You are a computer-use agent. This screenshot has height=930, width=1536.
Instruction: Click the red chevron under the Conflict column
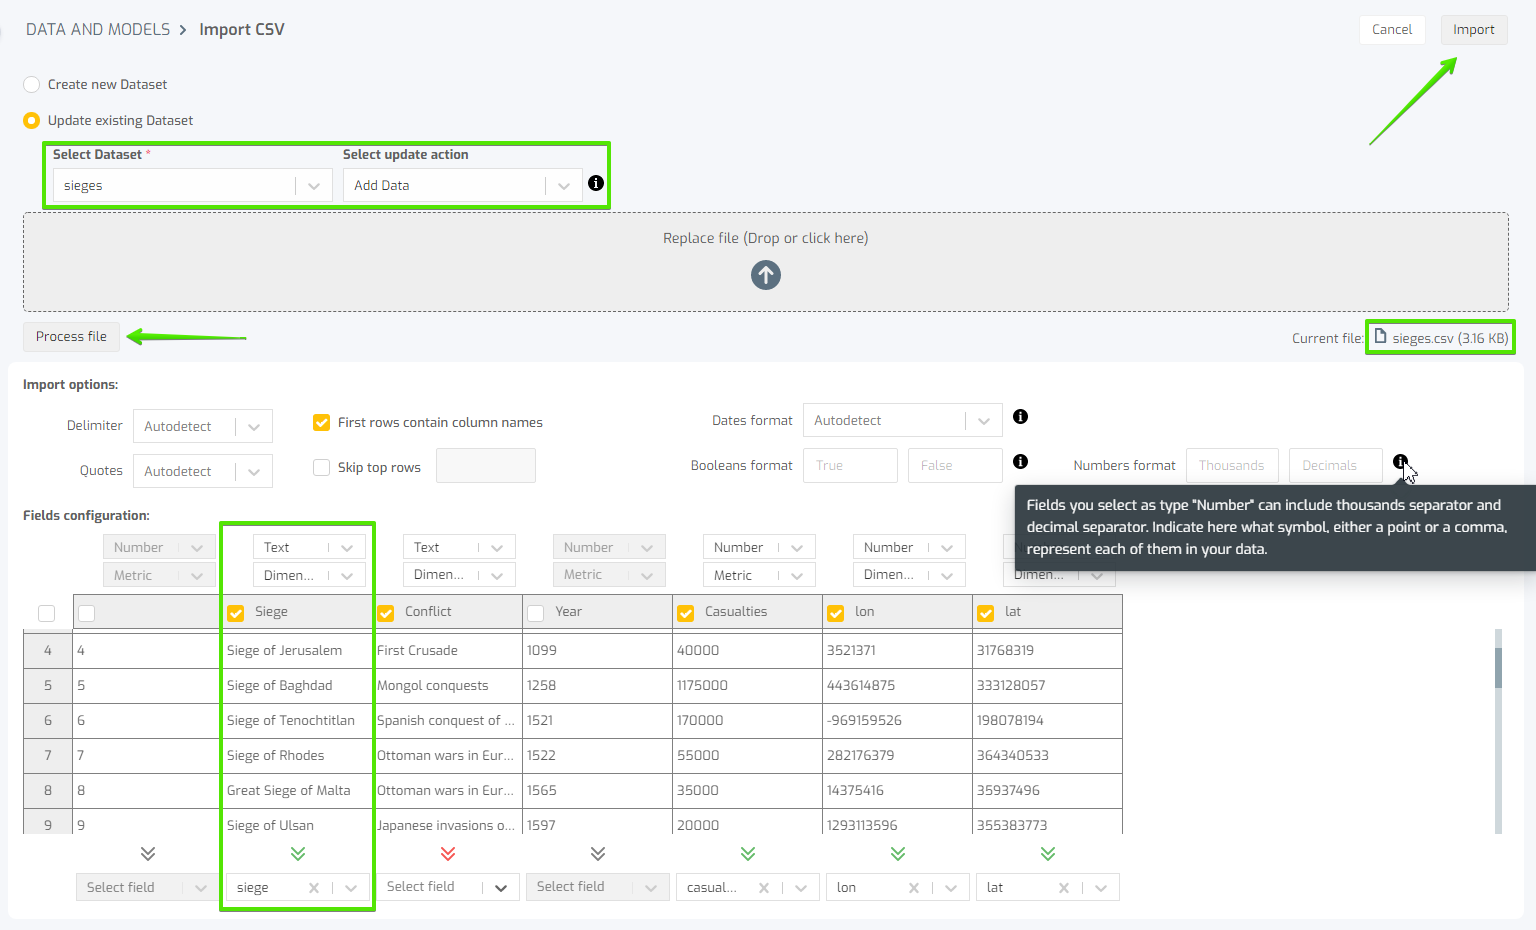click(447, 854)
